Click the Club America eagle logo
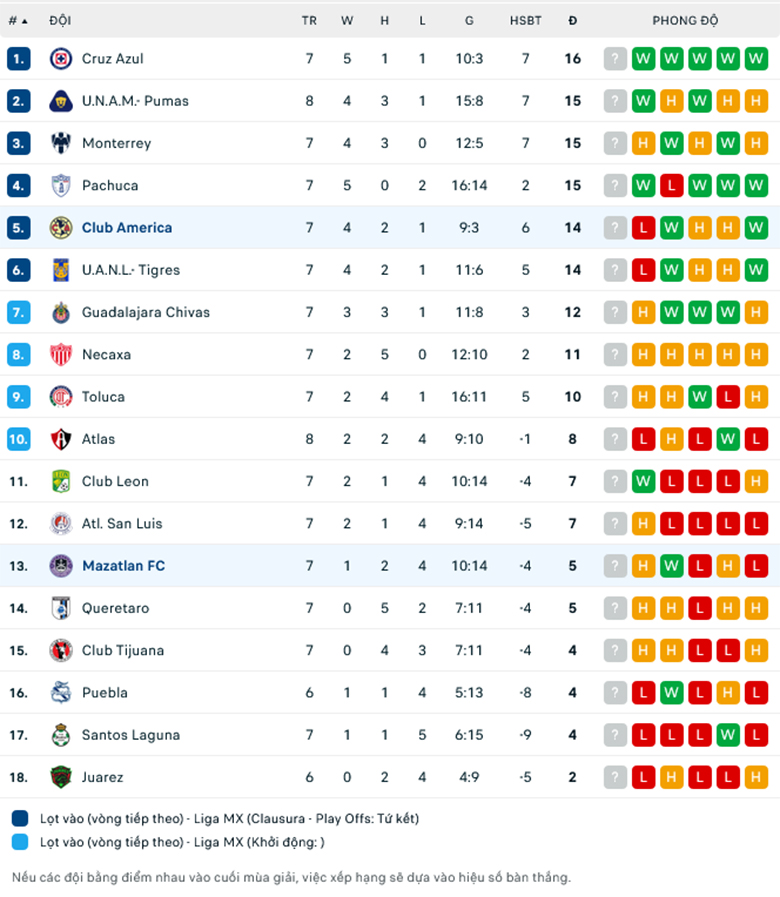This screenshot has width=780, height=897. (60, 227)
